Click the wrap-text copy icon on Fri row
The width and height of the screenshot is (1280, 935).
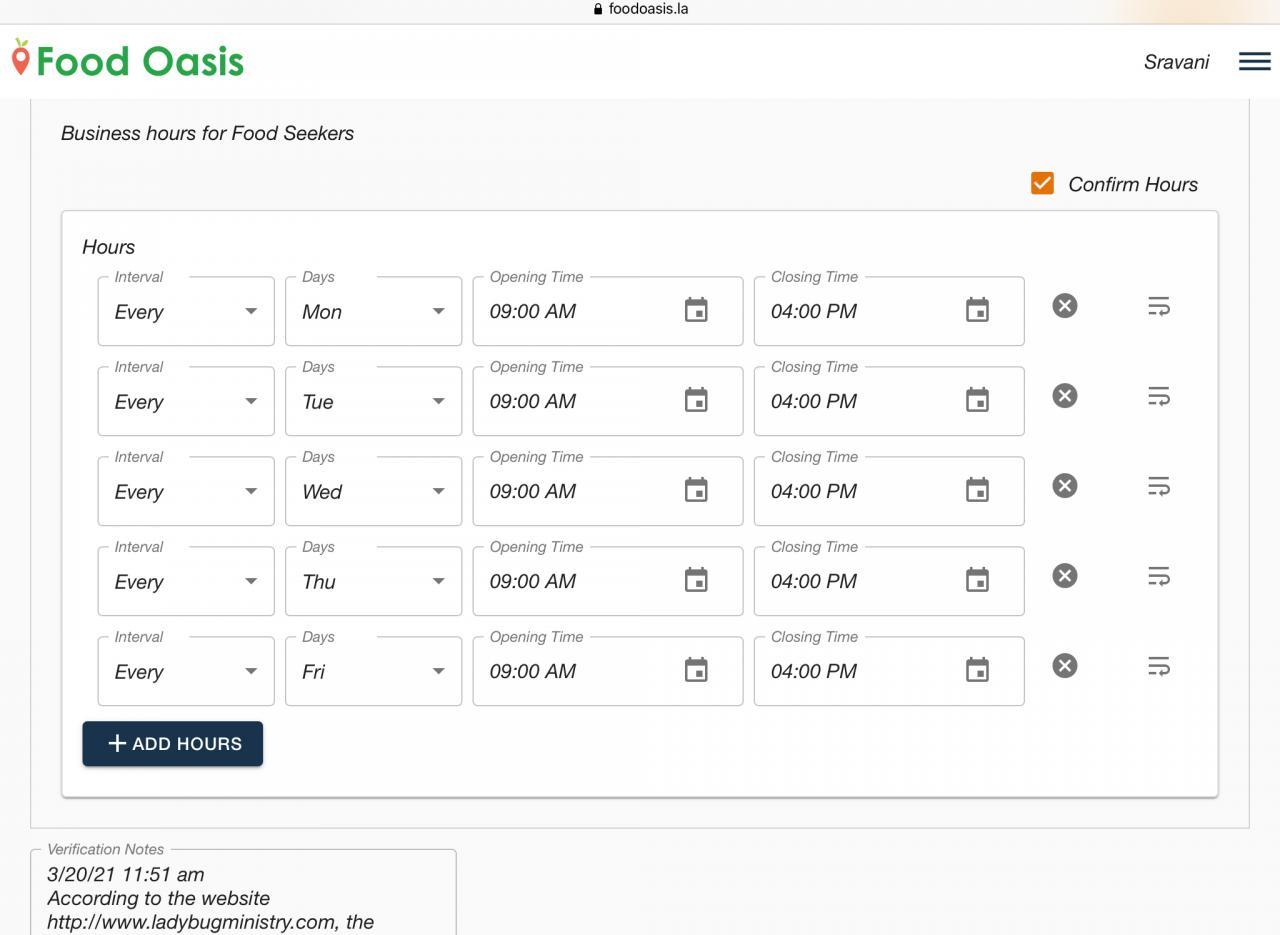pyautogui.click(x=1158, y=666)
